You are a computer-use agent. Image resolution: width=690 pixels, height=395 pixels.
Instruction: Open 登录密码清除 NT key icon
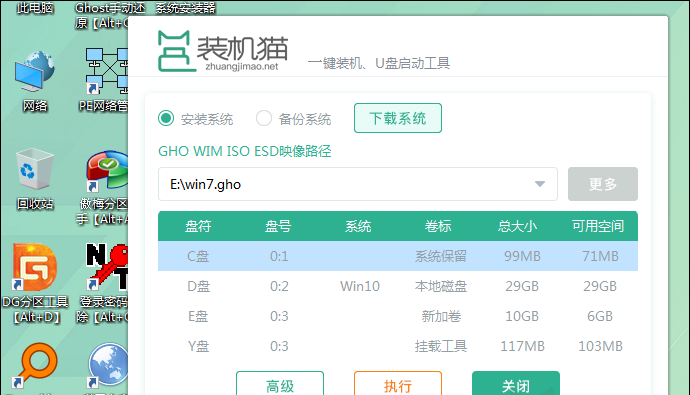point(106,267)
